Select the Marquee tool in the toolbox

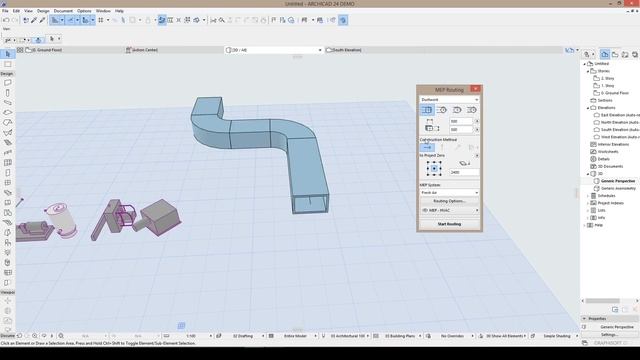[x=7, y=64]
